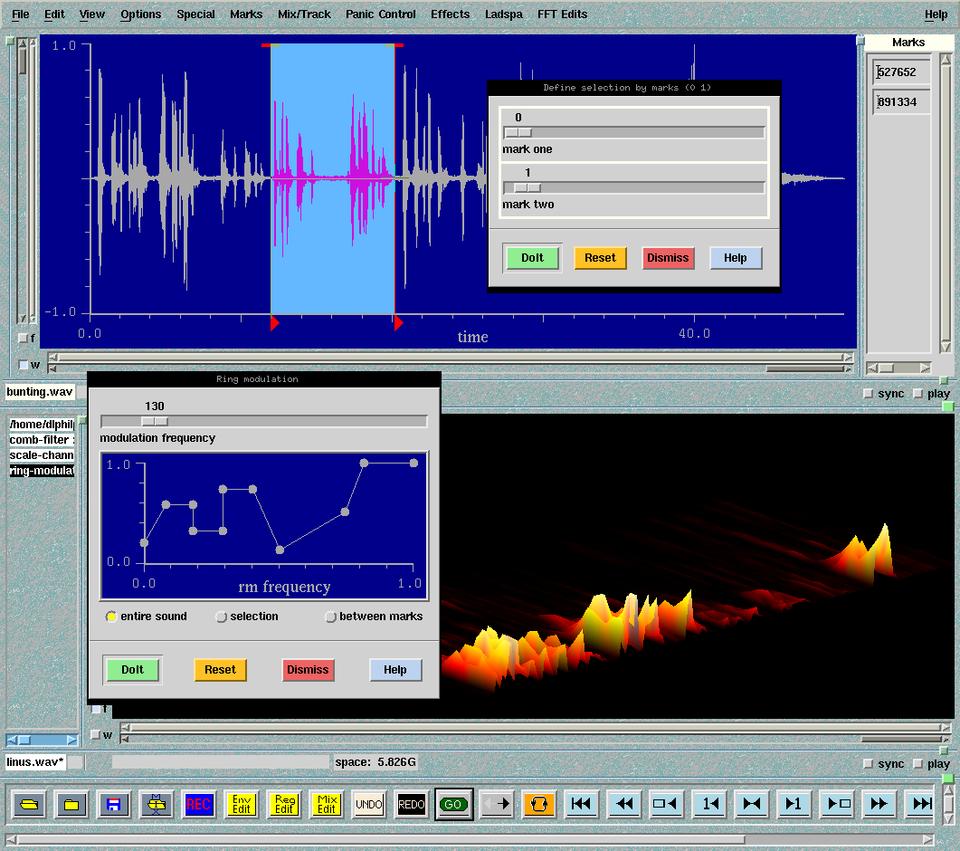Dismiss the Define selection by marks dialog
The image size is (960, 851).
click(x=667, y=258)
